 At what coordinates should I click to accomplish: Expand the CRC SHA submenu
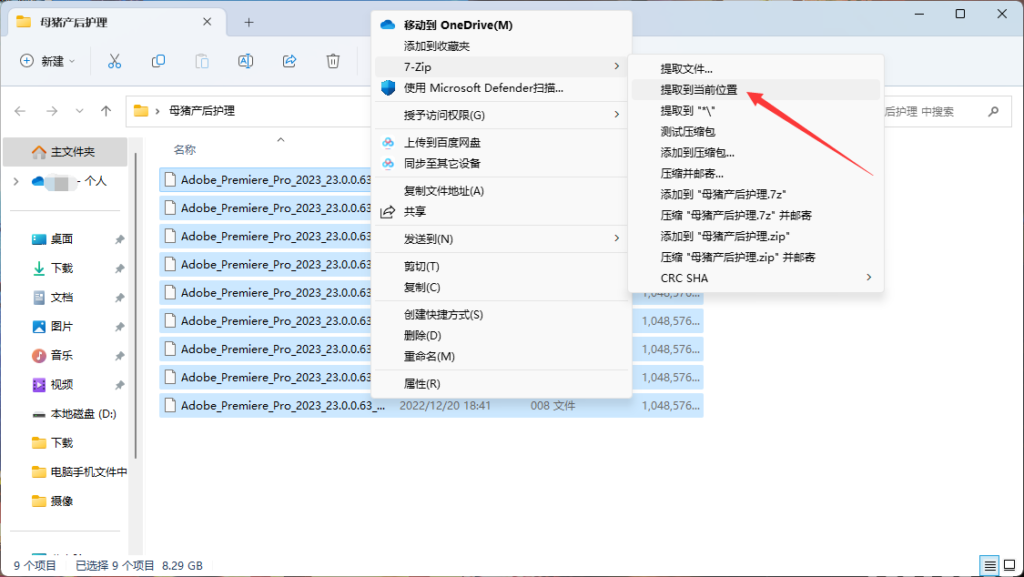(756, 278)
